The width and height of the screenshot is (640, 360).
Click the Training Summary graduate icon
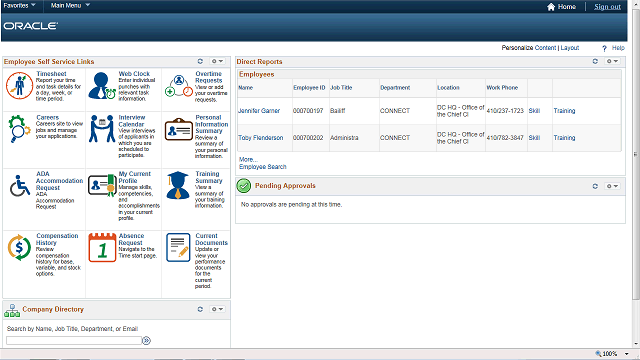point(178,185)
